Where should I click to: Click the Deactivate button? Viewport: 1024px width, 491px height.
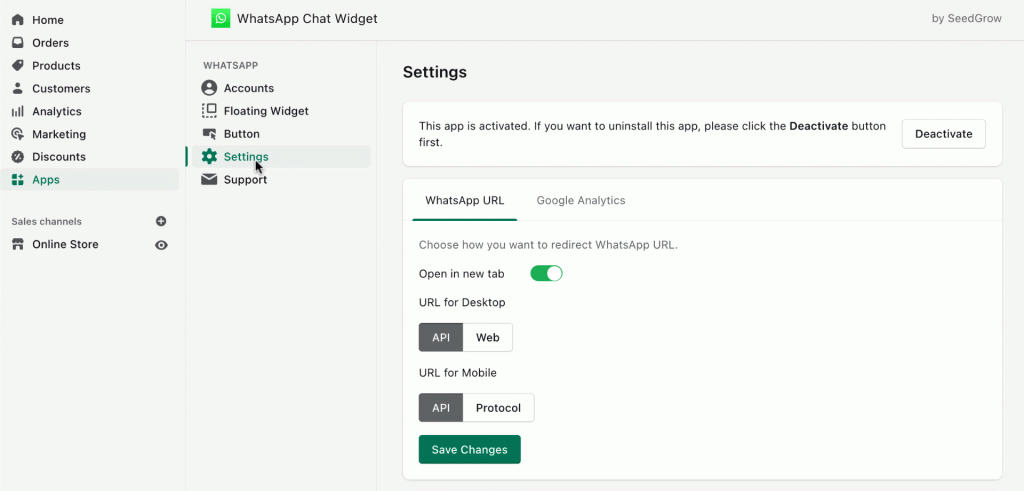point(943,134)
